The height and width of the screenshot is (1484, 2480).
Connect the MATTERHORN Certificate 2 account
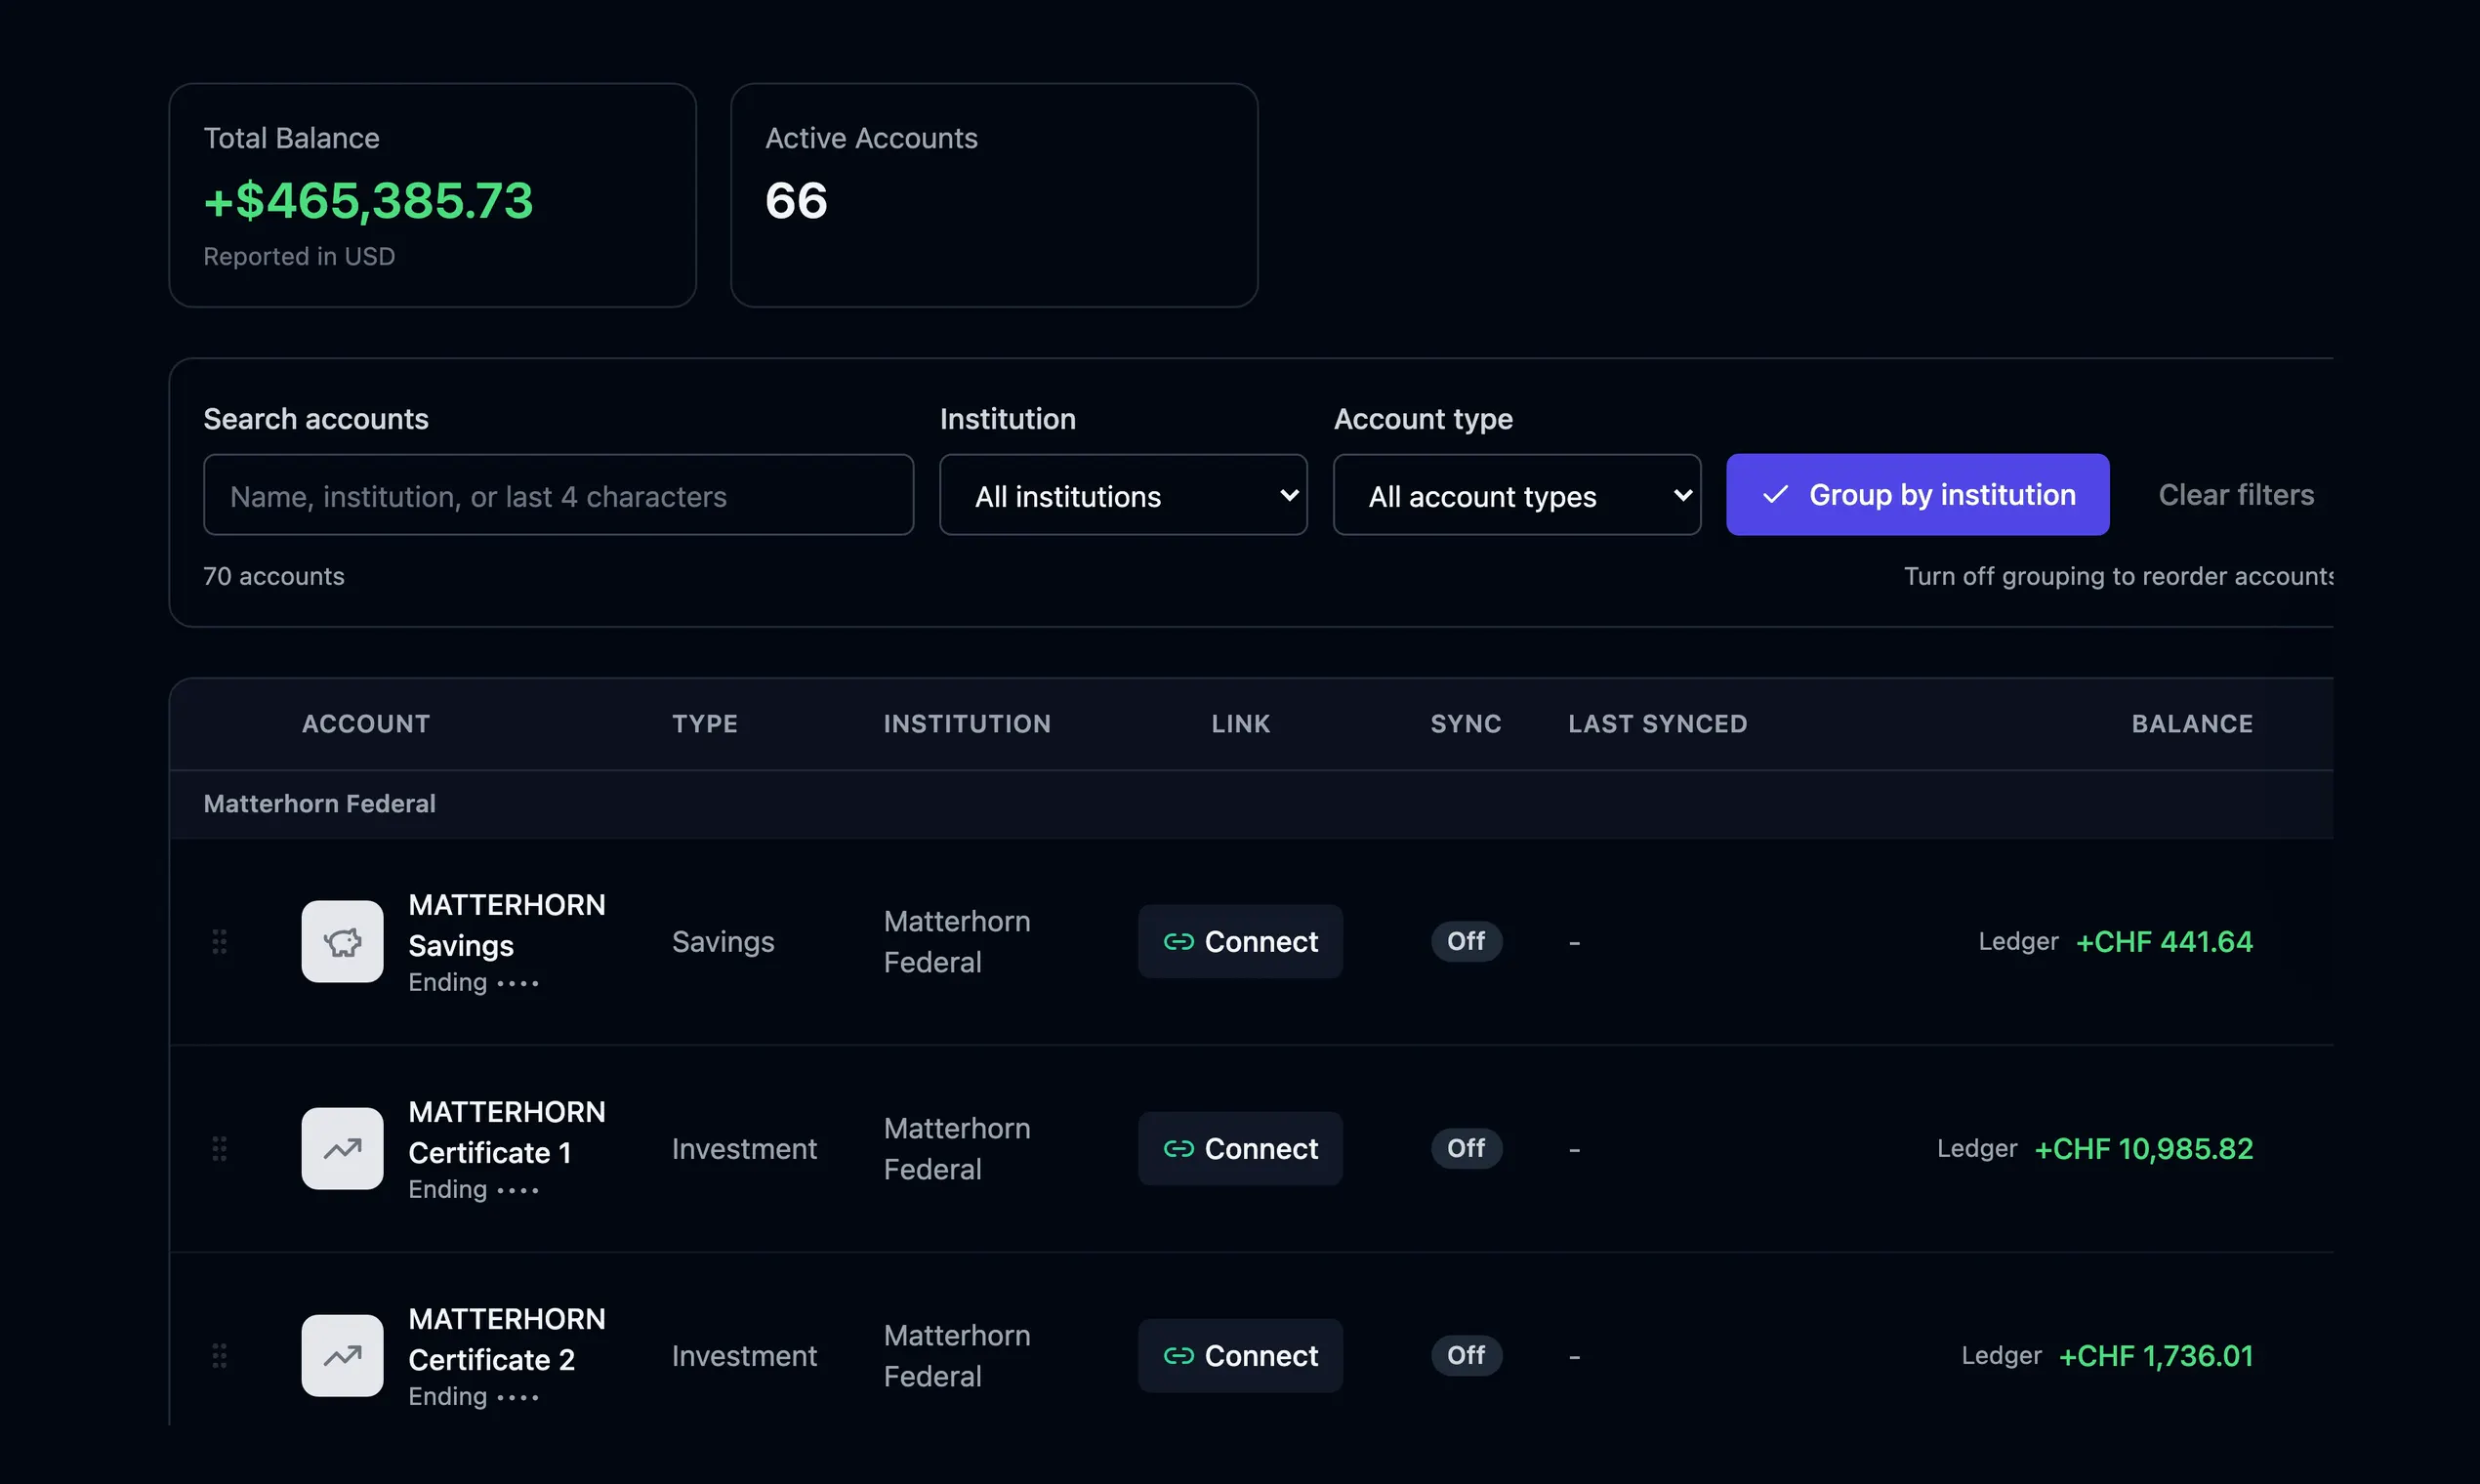tap(1240, 1355)
